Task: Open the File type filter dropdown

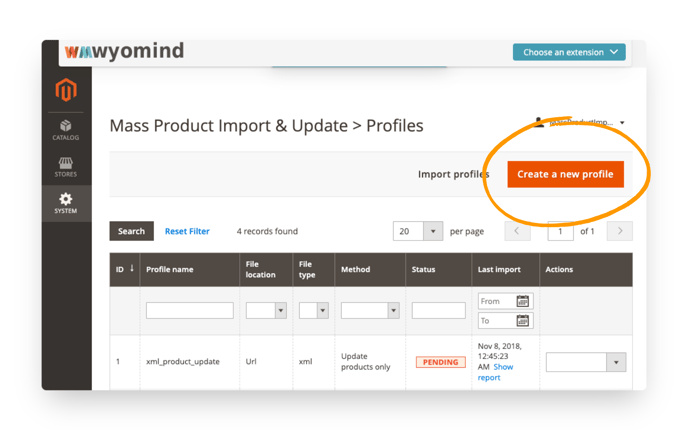Action: 314,310
